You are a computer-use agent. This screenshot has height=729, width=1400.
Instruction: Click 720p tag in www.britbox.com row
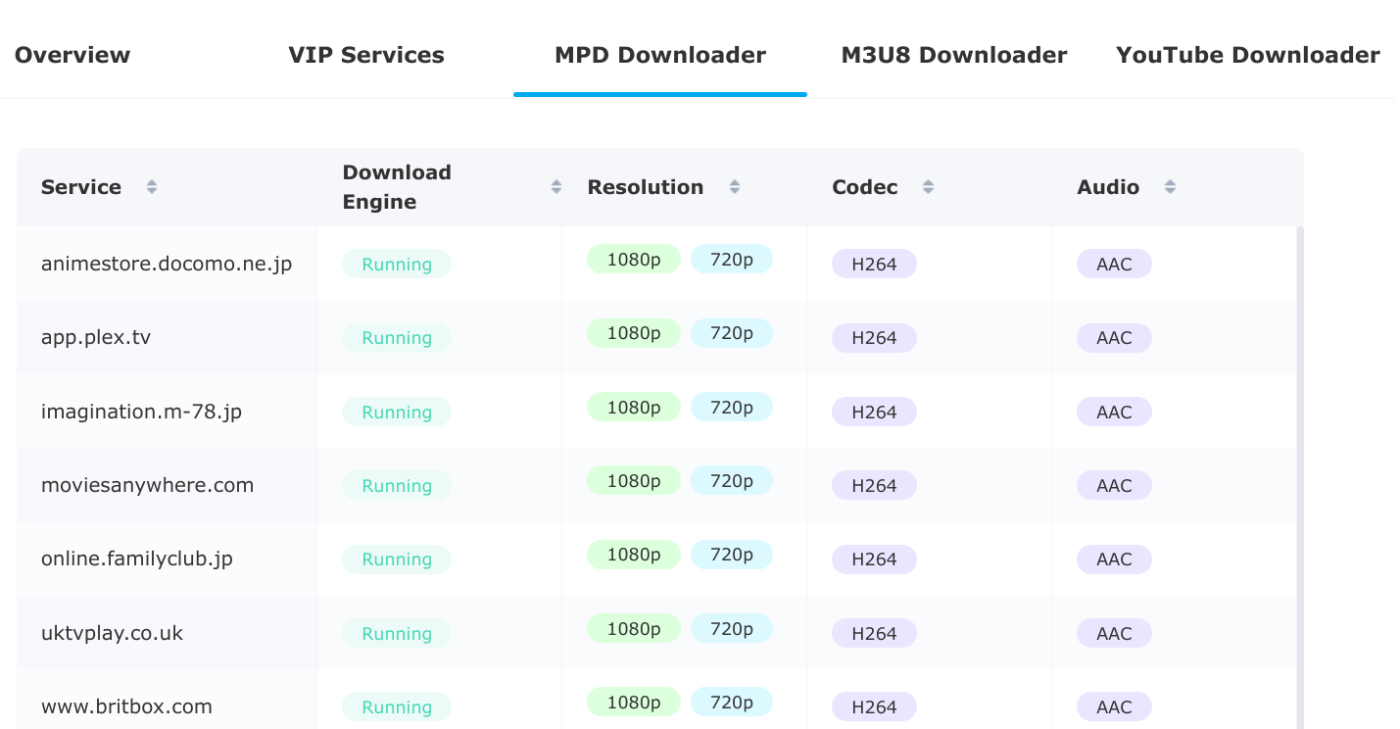[x=732, y=702]
